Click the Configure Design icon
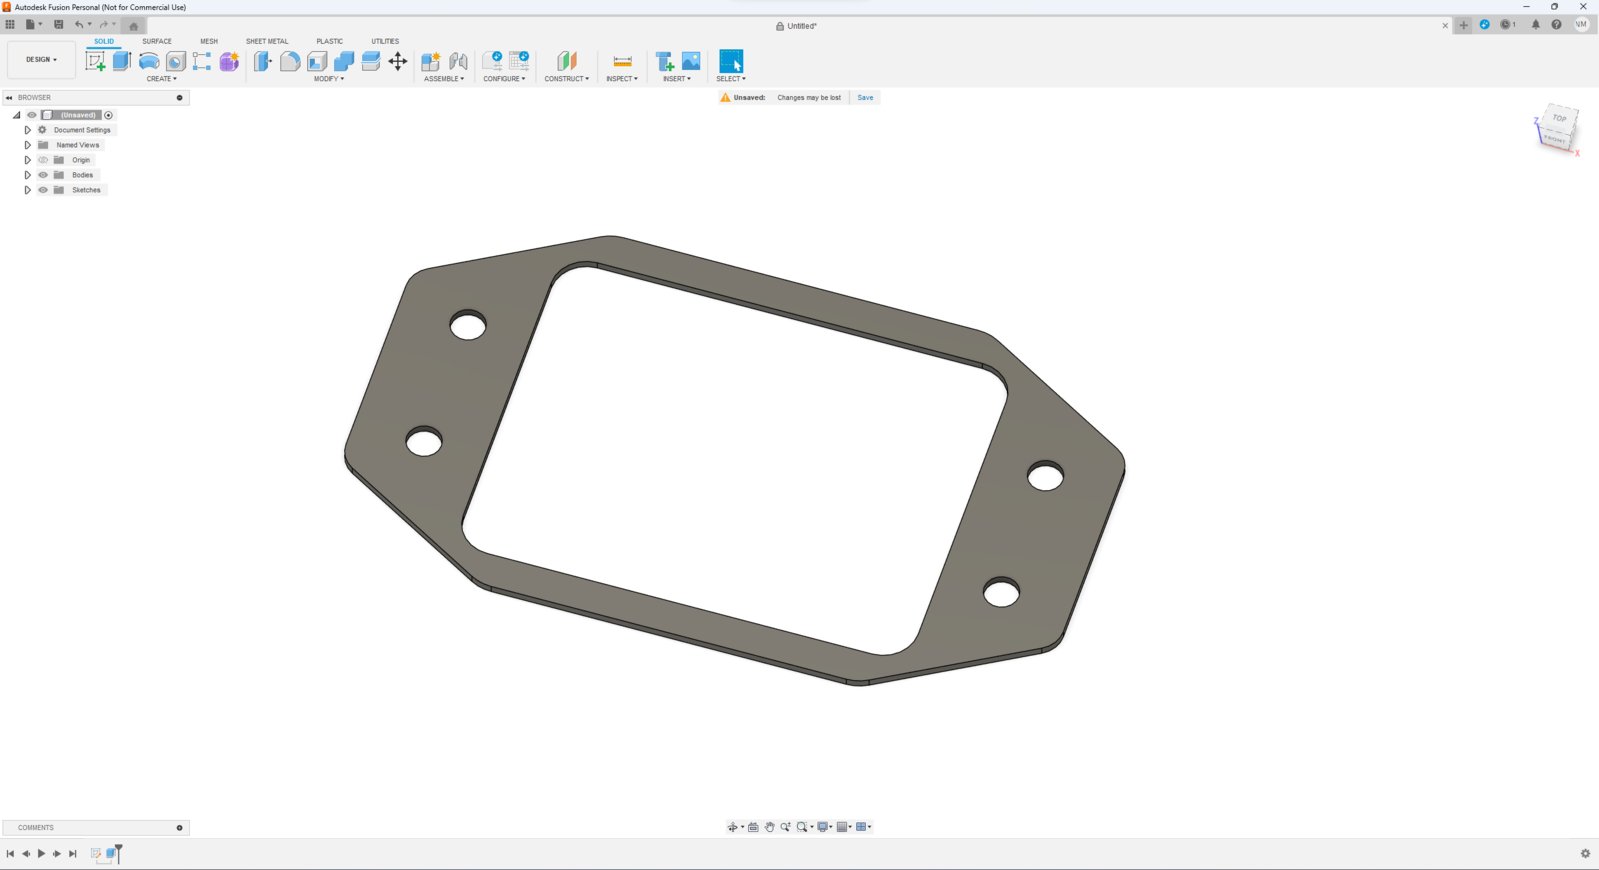 (x=492, y=61)
